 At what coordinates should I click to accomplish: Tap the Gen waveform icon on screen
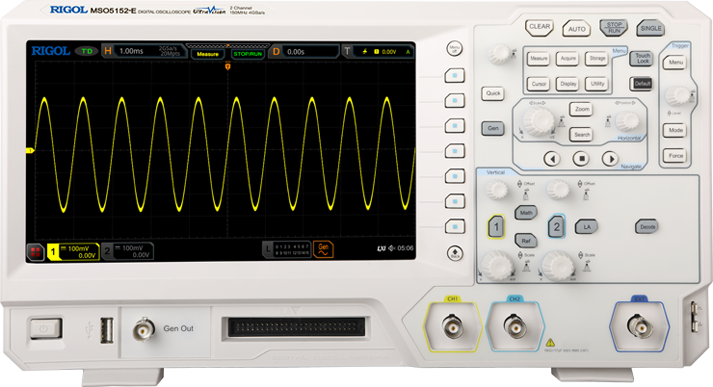tap(323, 249)
